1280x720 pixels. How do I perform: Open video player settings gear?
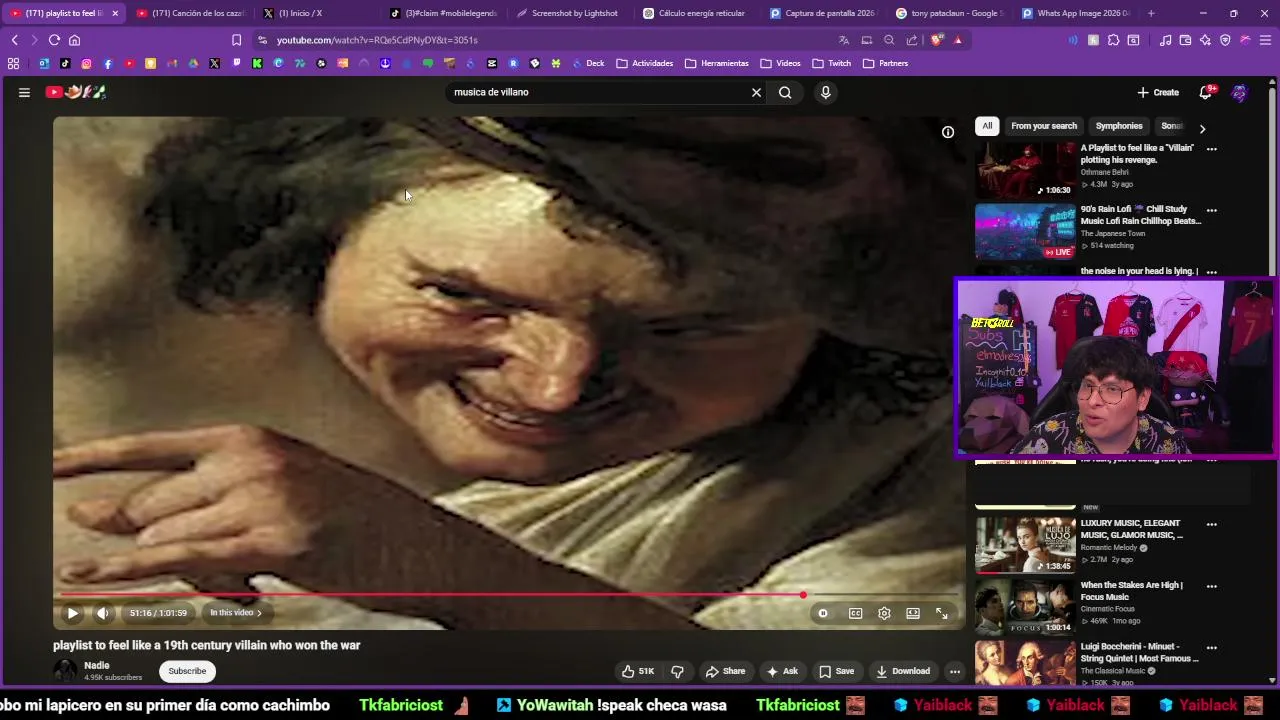[x=884, y=613]
